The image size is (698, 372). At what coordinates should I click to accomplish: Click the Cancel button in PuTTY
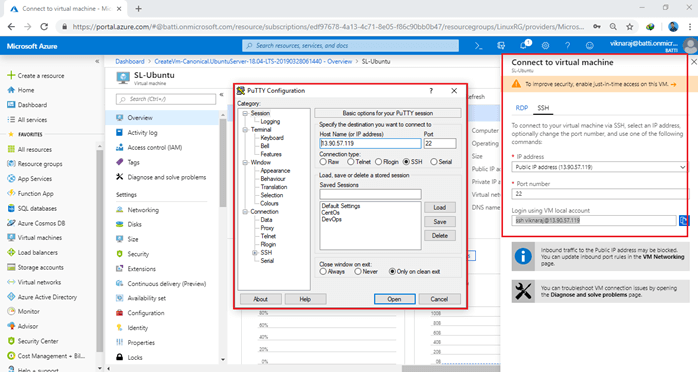tap(439, 299)
